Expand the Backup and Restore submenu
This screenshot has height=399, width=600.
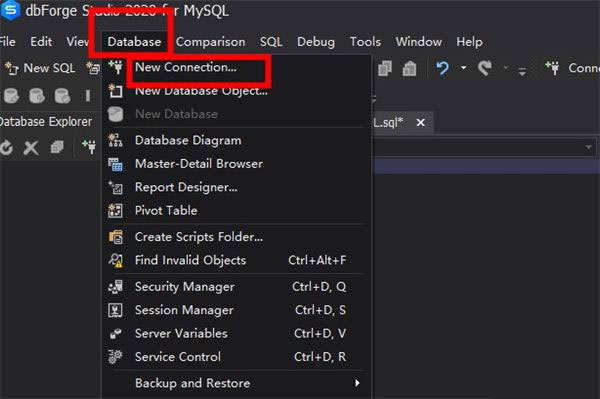coord(236,383)
